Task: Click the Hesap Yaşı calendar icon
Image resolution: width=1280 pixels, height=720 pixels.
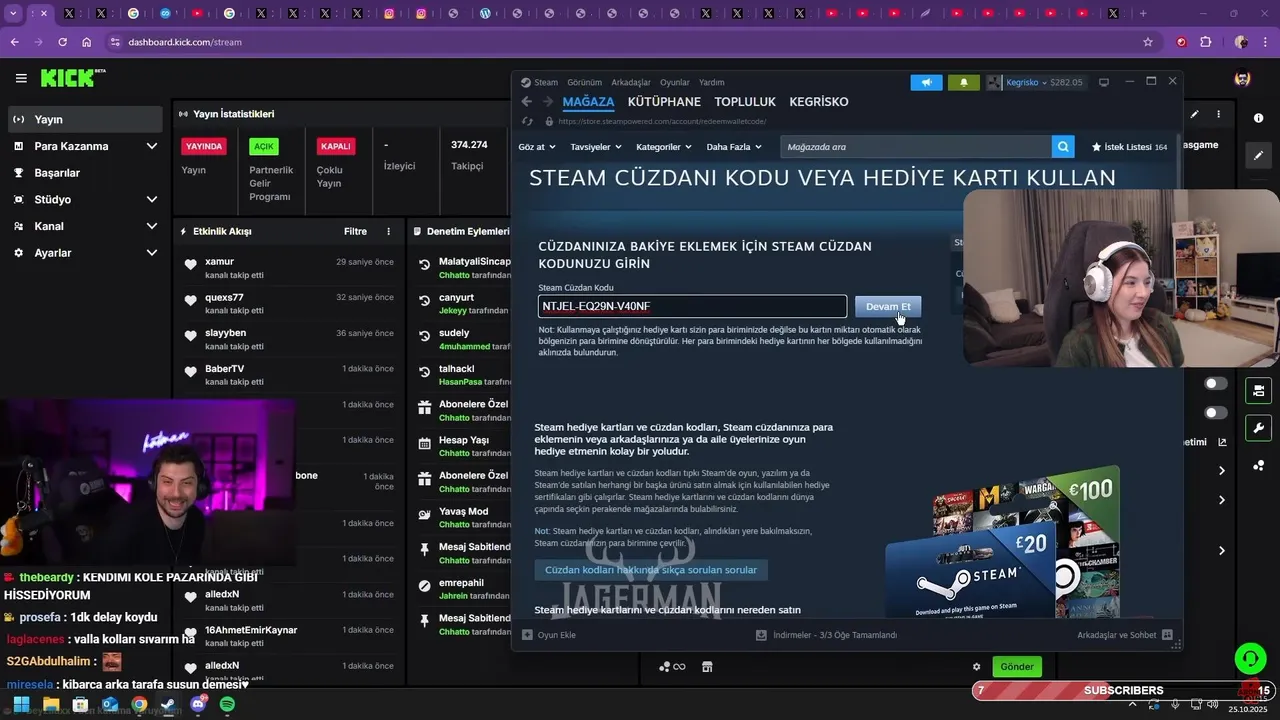Action: (424, 442)
